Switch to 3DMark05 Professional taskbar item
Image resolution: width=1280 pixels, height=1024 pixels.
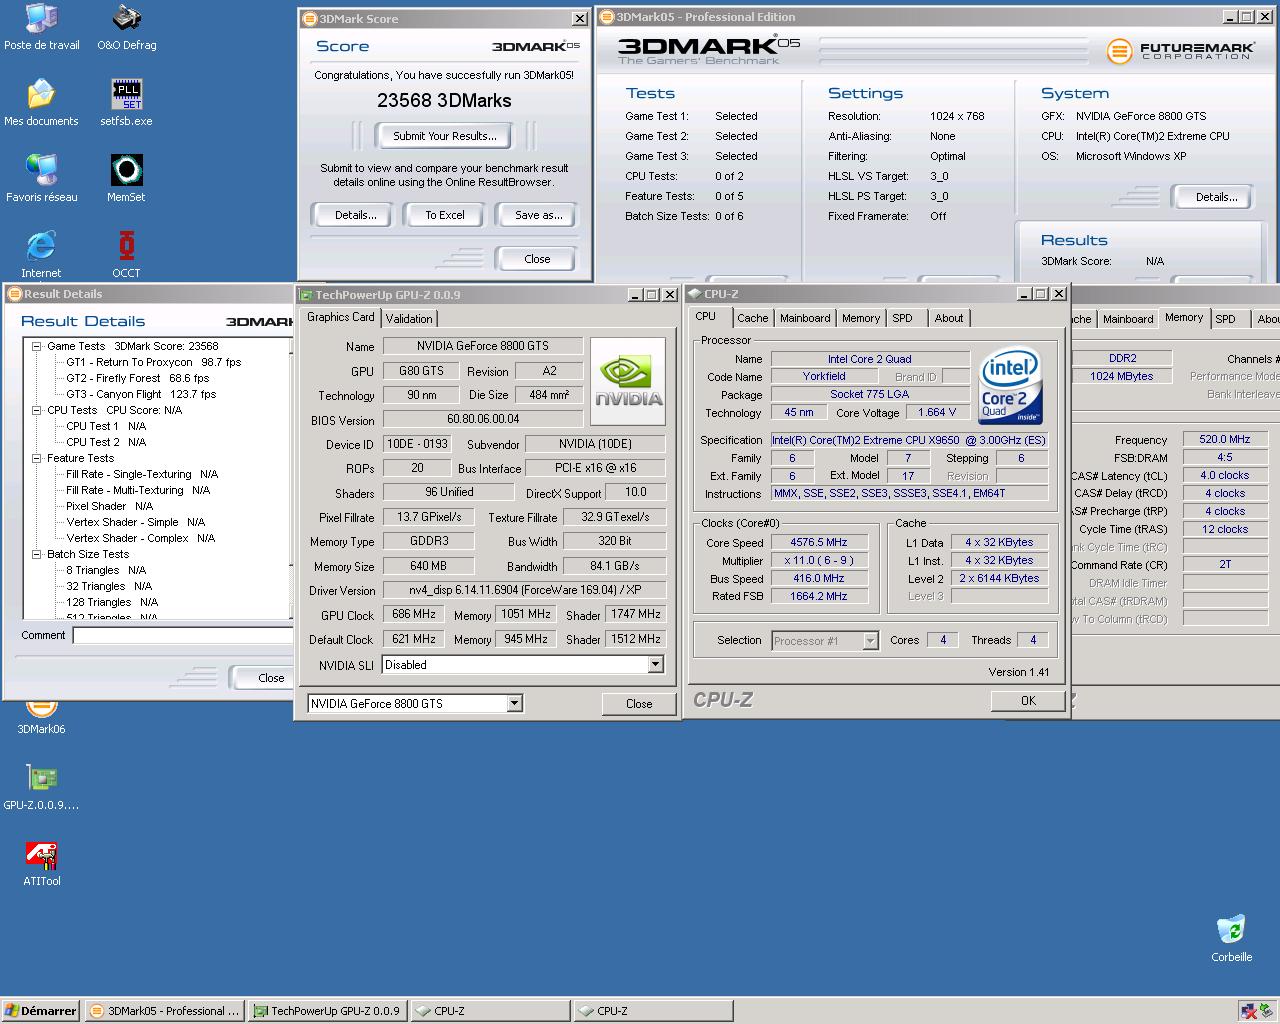coord(165,1011)
